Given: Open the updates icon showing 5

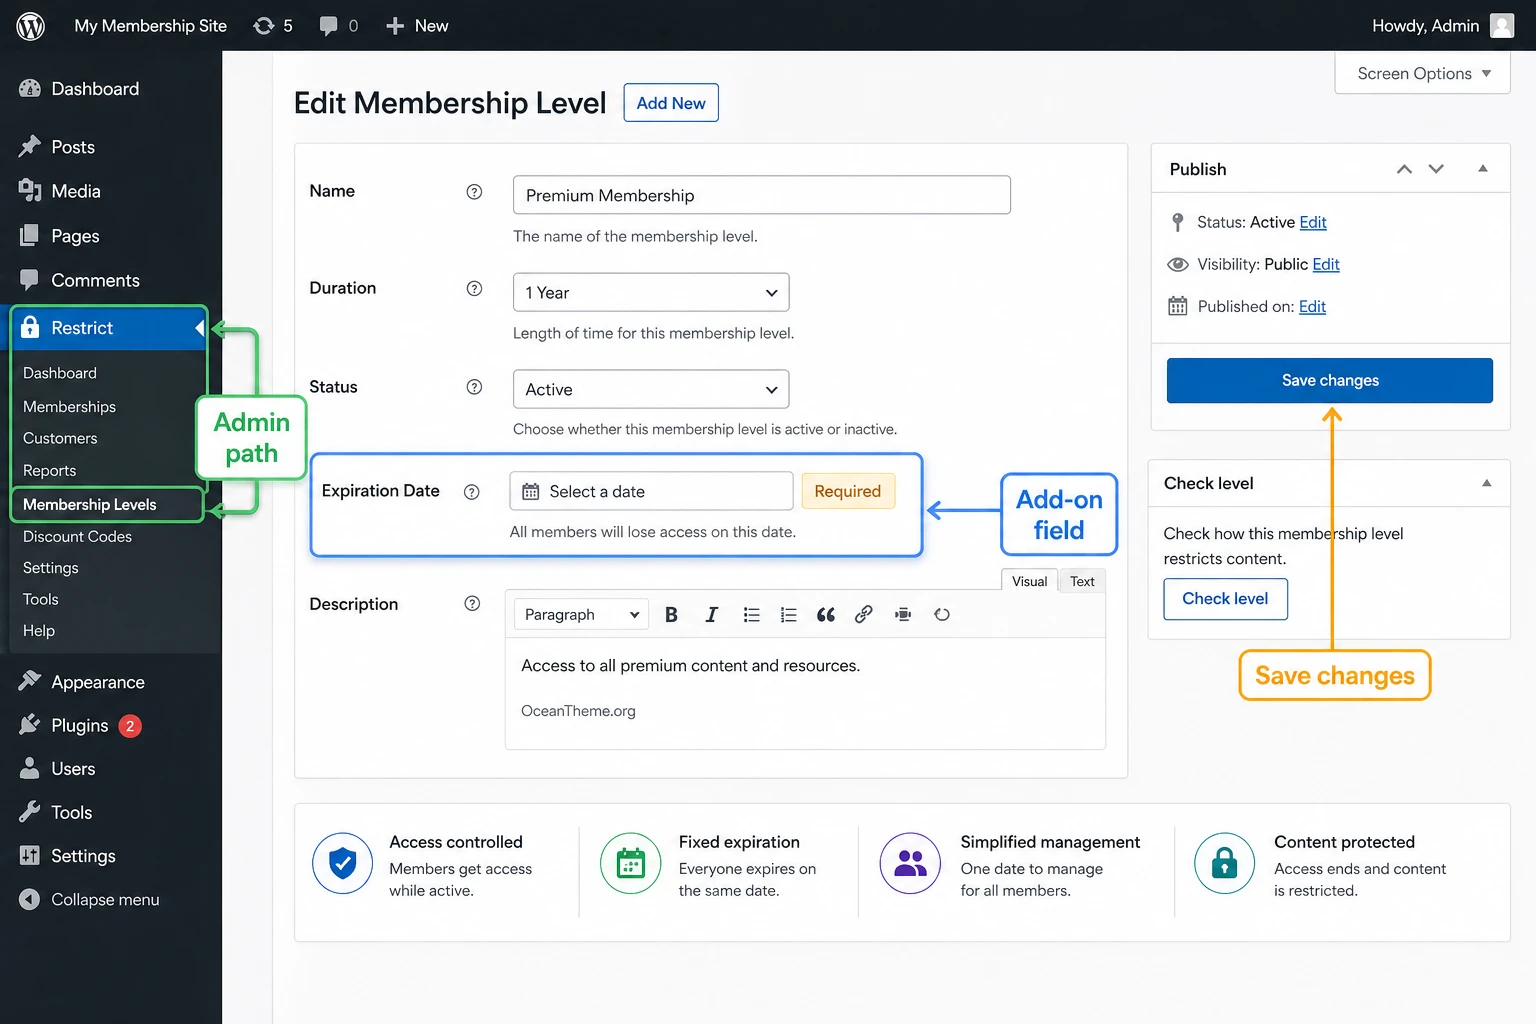Looking at the screenshot, I should 273,26.
